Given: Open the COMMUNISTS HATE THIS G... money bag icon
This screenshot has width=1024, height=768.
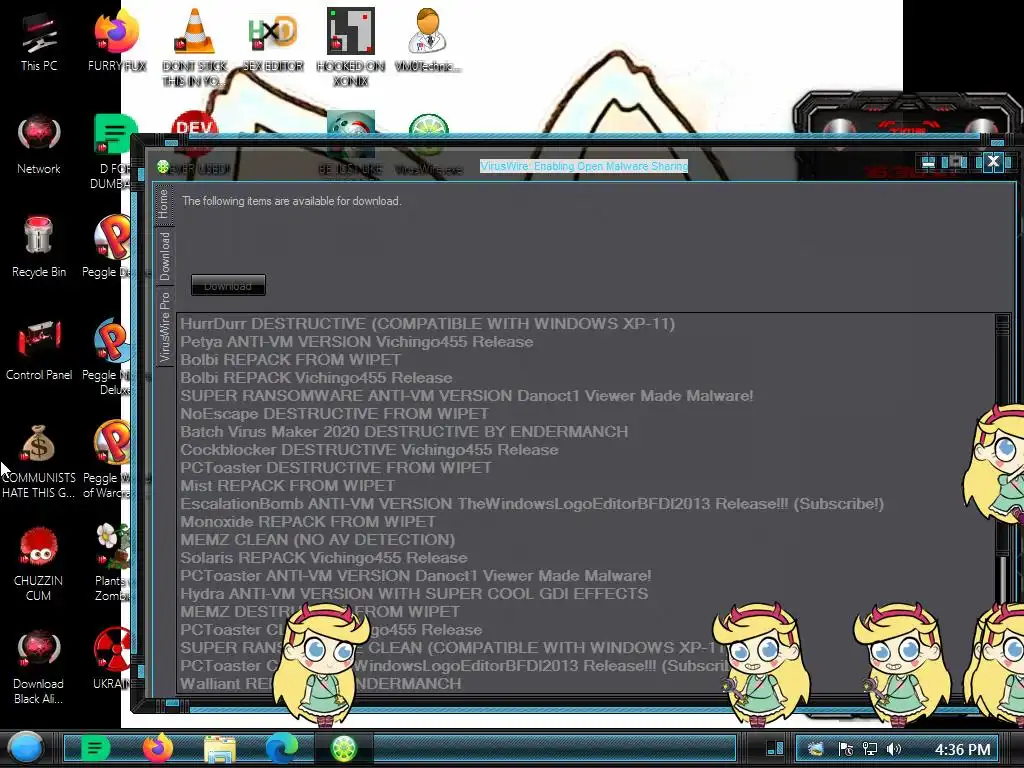Looking at the screenshot, I should click(x=39, y=461).
